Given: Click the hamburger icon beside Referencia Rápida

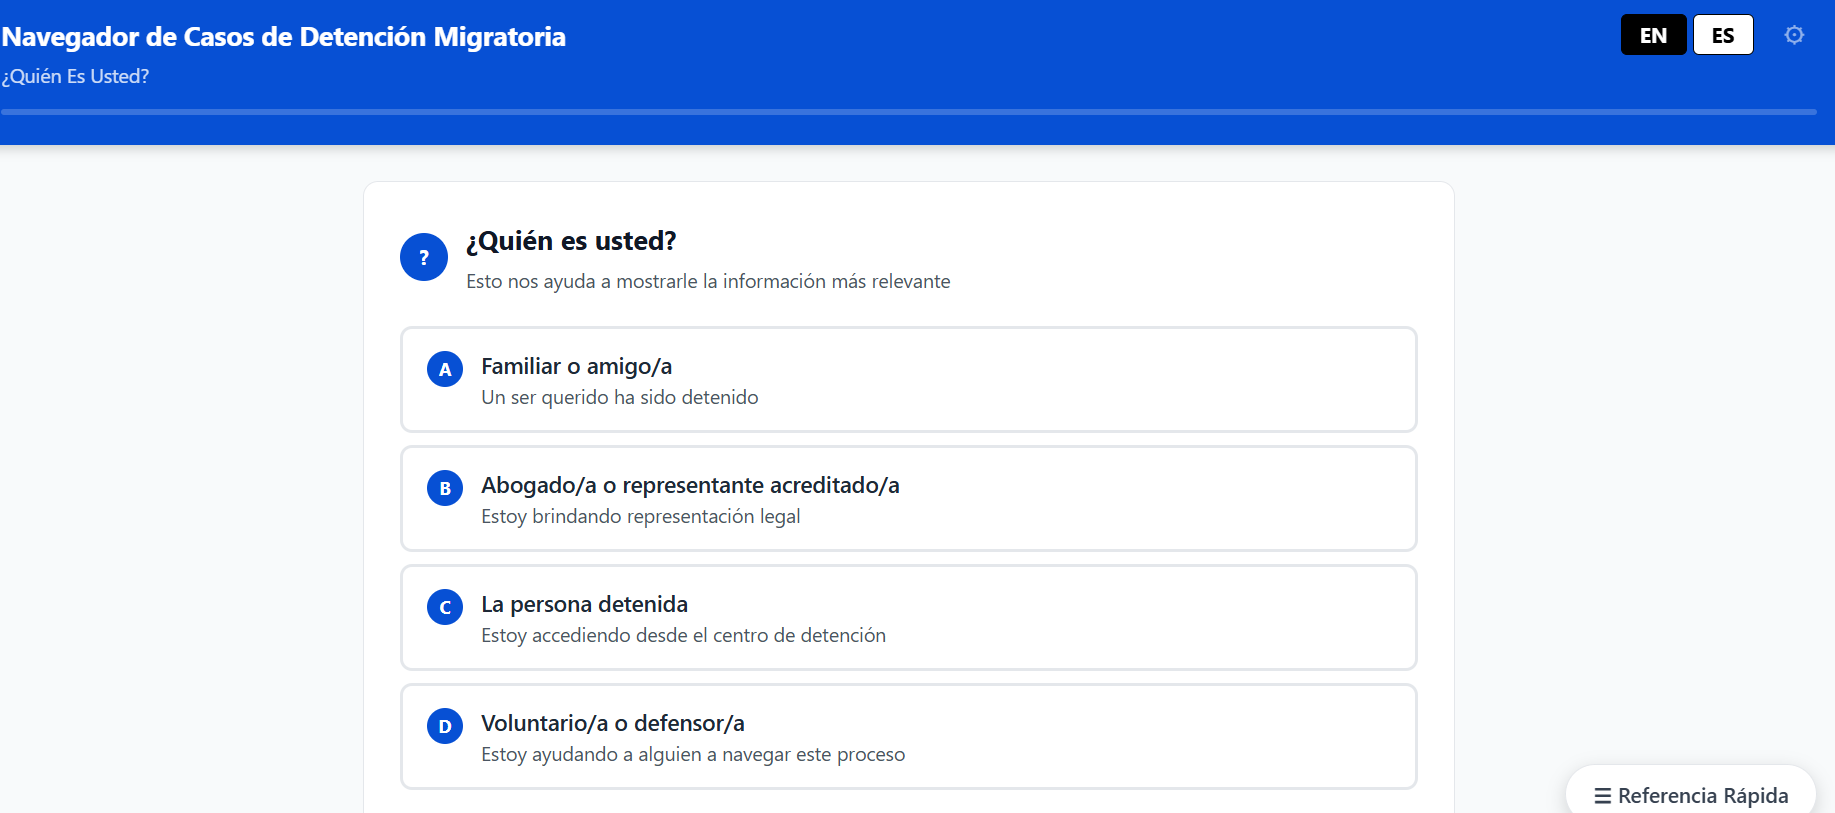Looking at the screenshot, I should 1602,796.
